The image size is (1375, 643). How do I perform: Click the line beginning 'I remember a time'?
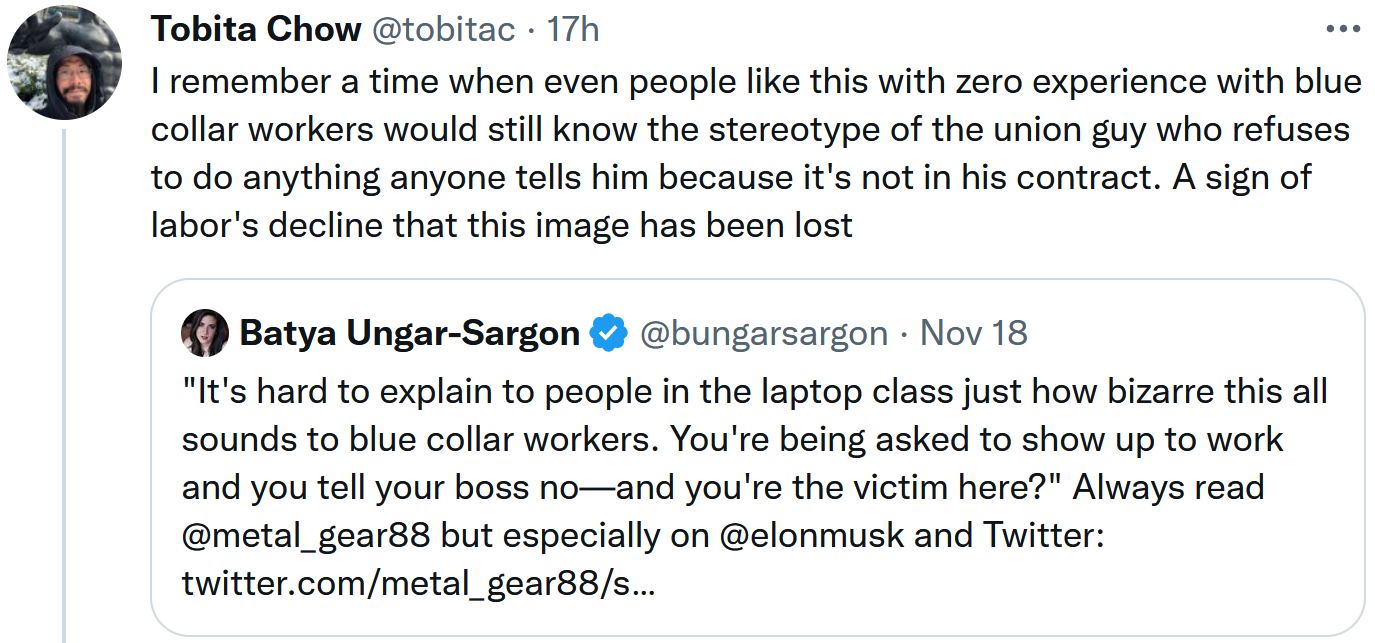coord(756,82)
